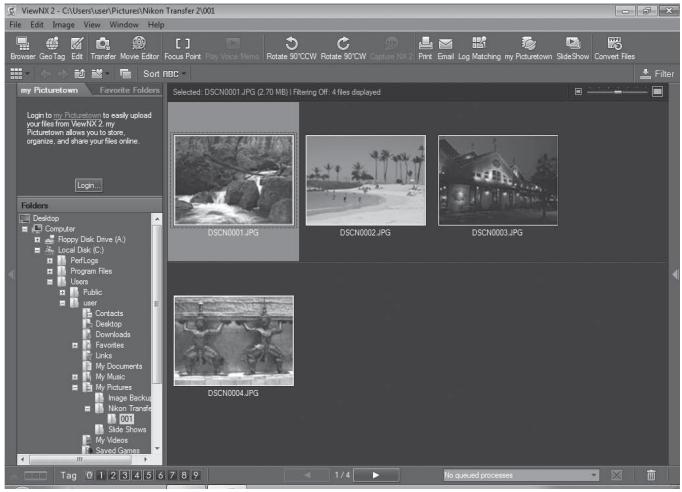Toggle tag number 1
The image size is (682, 492).
coord(101,475)
